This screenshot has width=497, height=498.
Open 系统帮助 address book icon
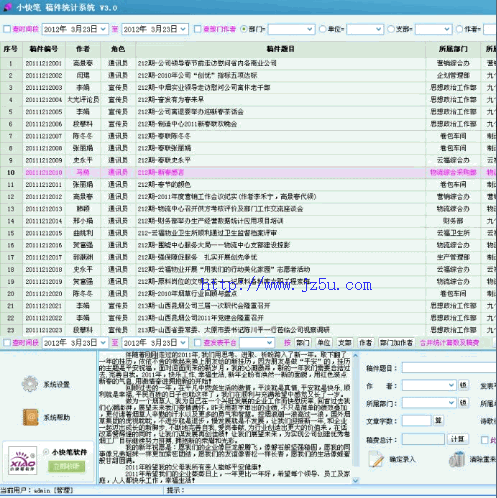tap(31, 417)
